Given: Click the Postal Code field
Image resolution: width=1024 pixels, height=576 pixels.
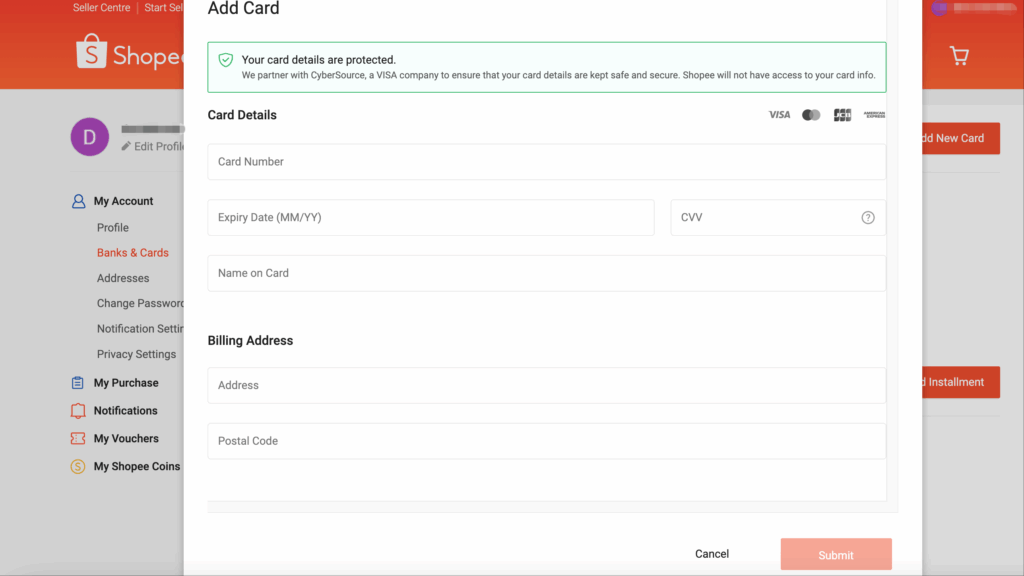Looking at the screenshot, I should pos(546,441).
